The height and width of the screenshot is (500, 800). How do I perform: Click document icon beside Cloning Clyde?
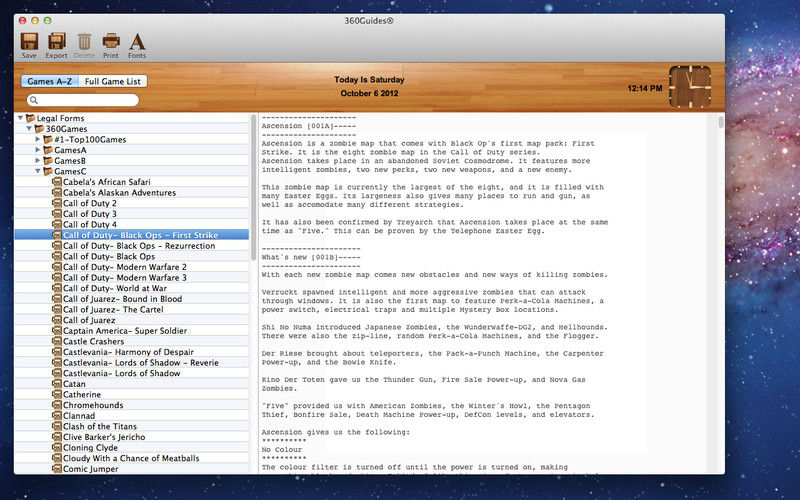(x=57, y=447)
